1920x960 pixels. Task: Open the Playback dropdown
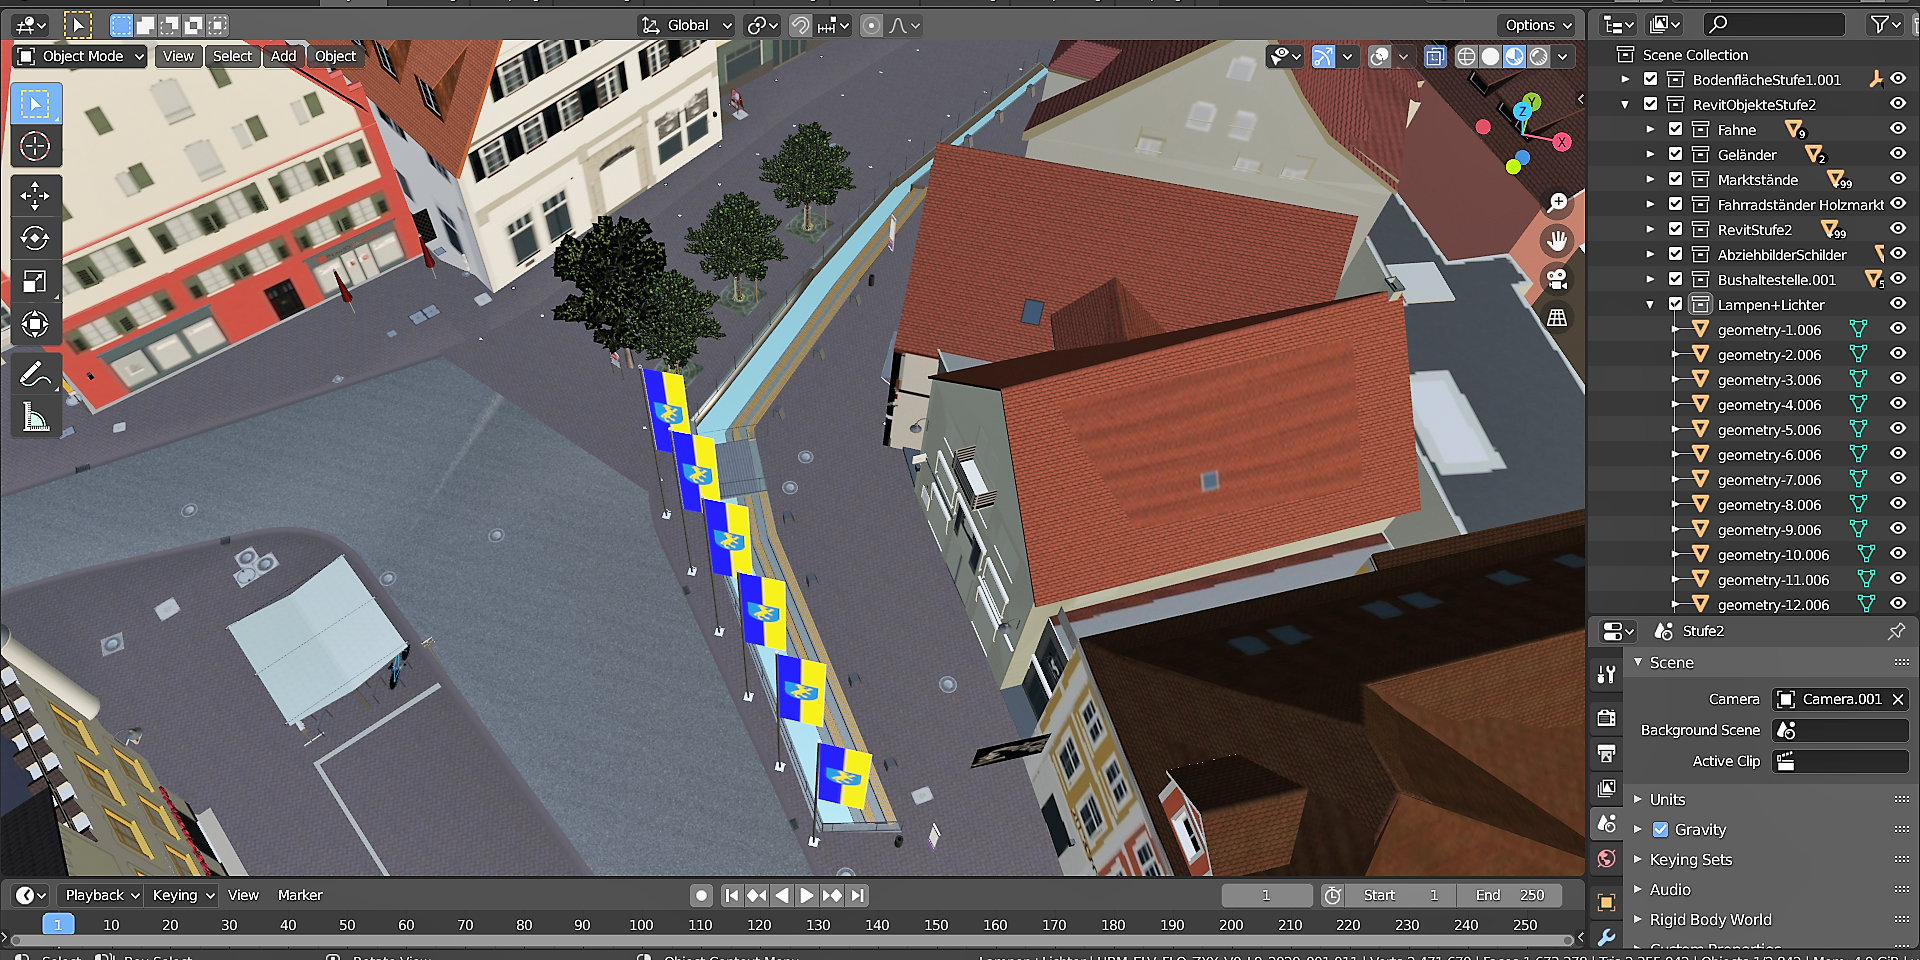(101, 895)
